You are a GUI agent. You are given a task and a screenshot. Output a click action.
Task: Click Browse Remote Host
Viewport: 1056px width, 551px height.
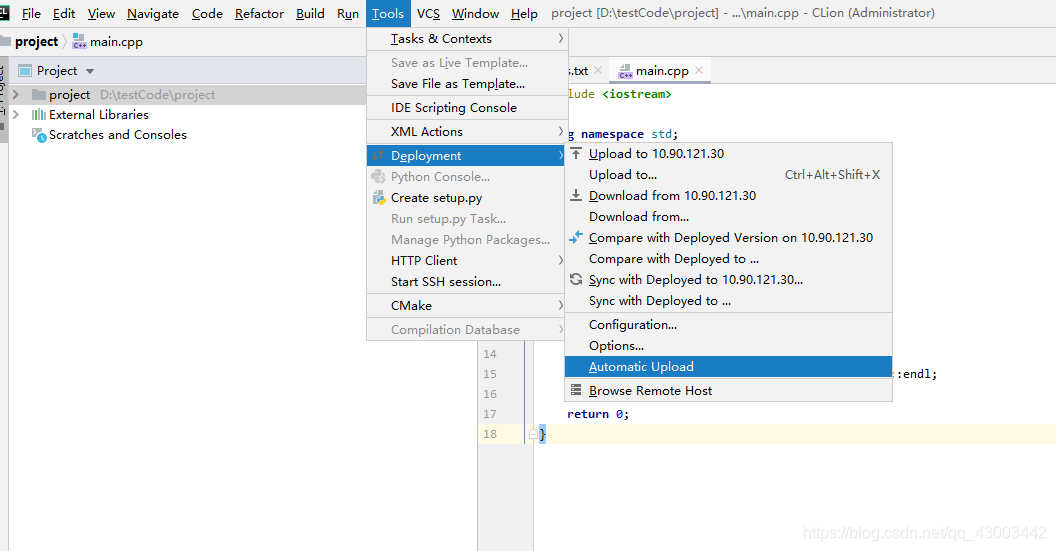[x=728, y=391]
